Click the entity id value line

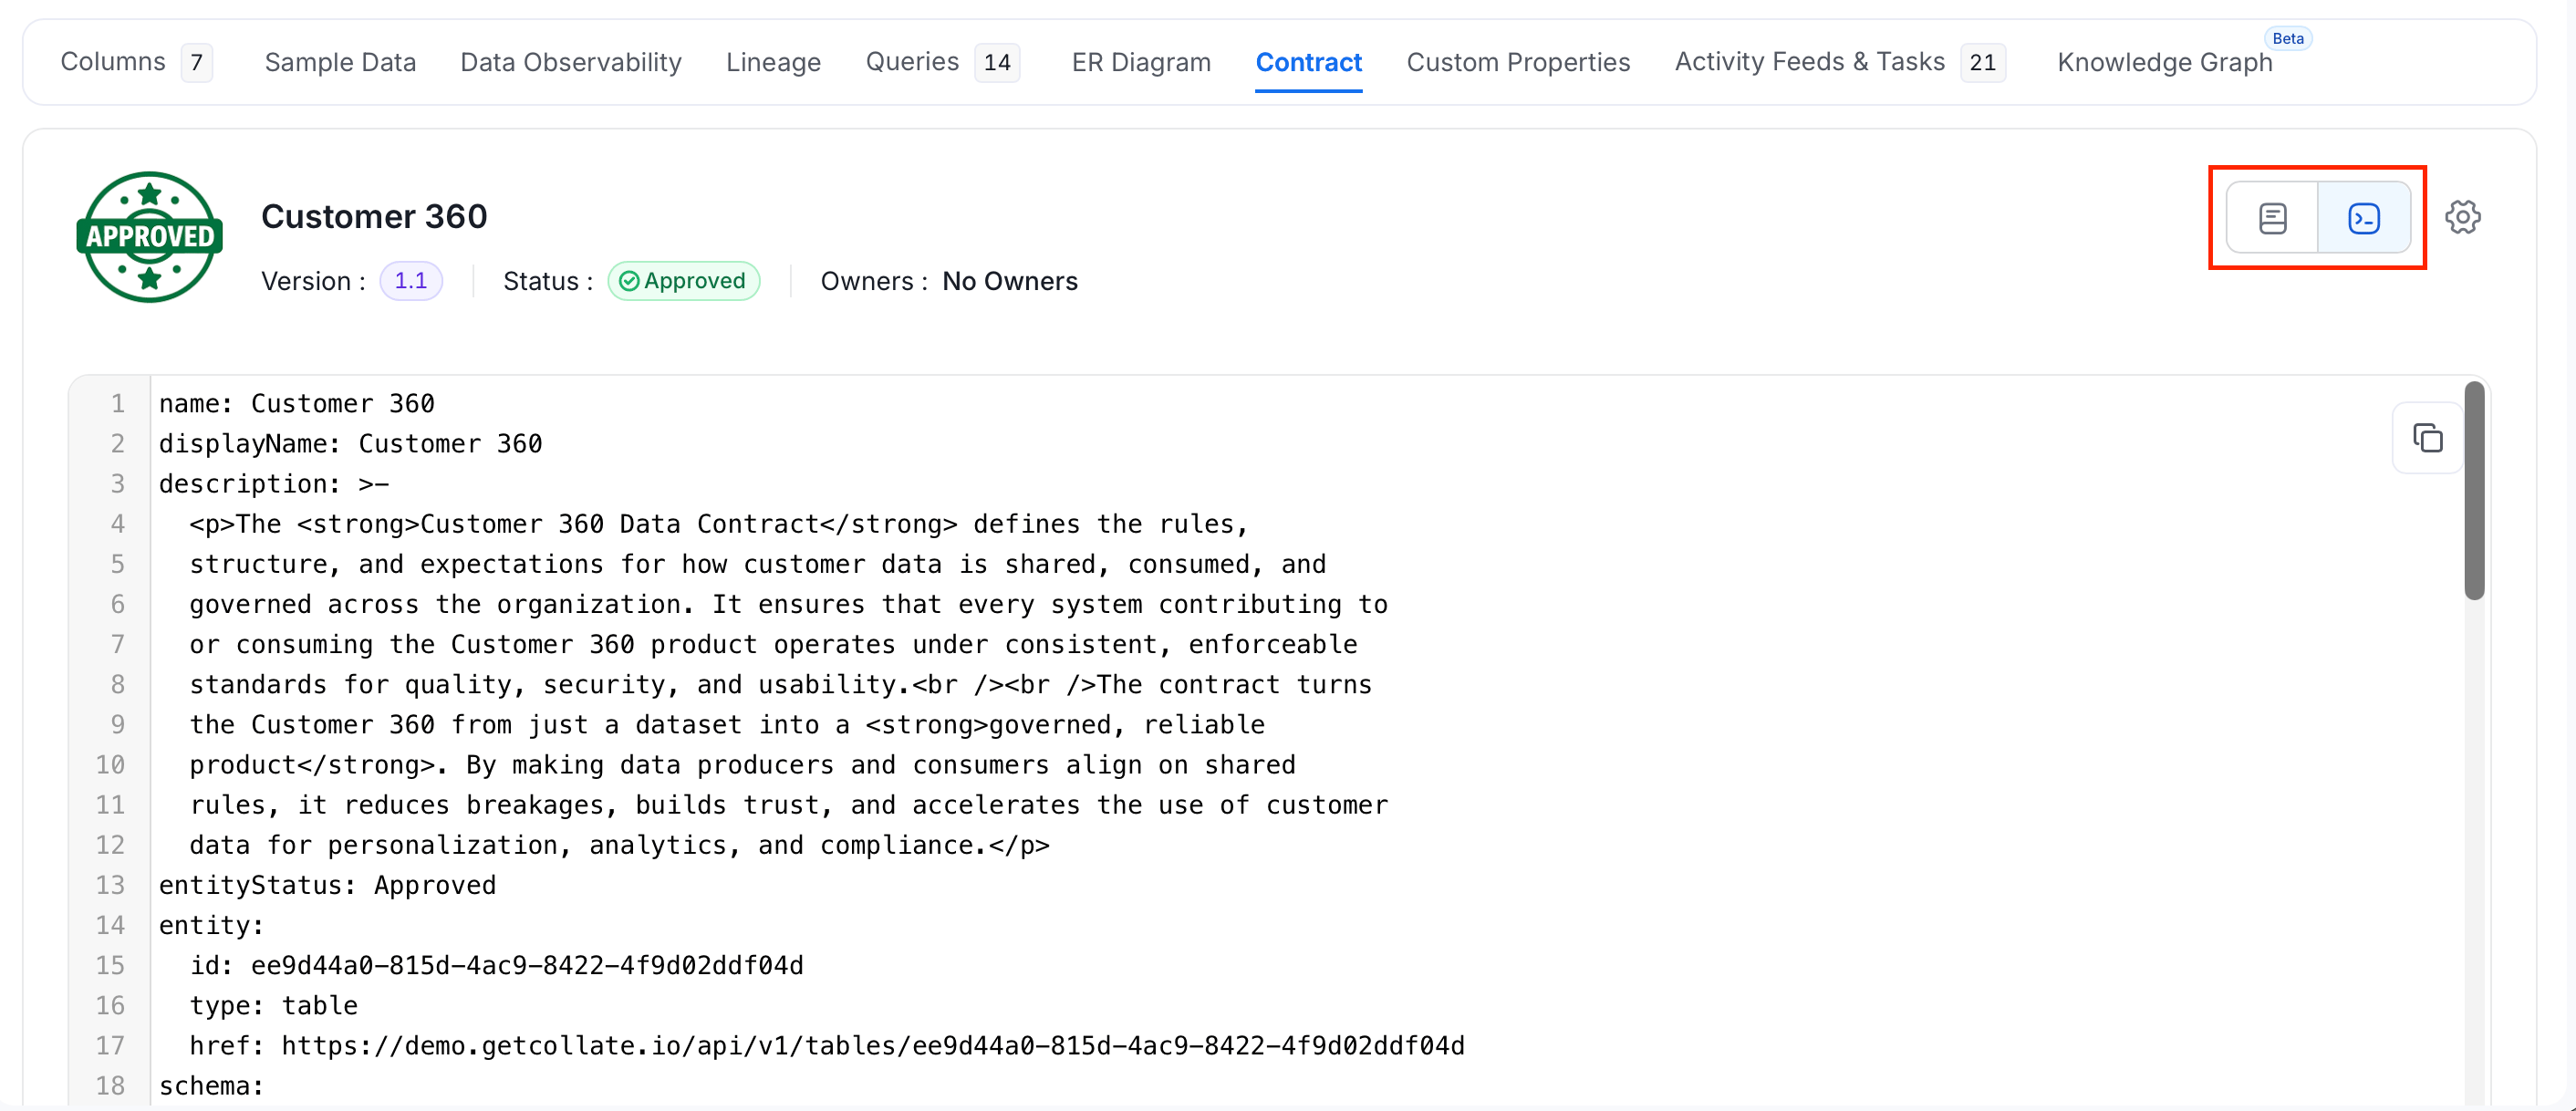click(x=496, y=965)
